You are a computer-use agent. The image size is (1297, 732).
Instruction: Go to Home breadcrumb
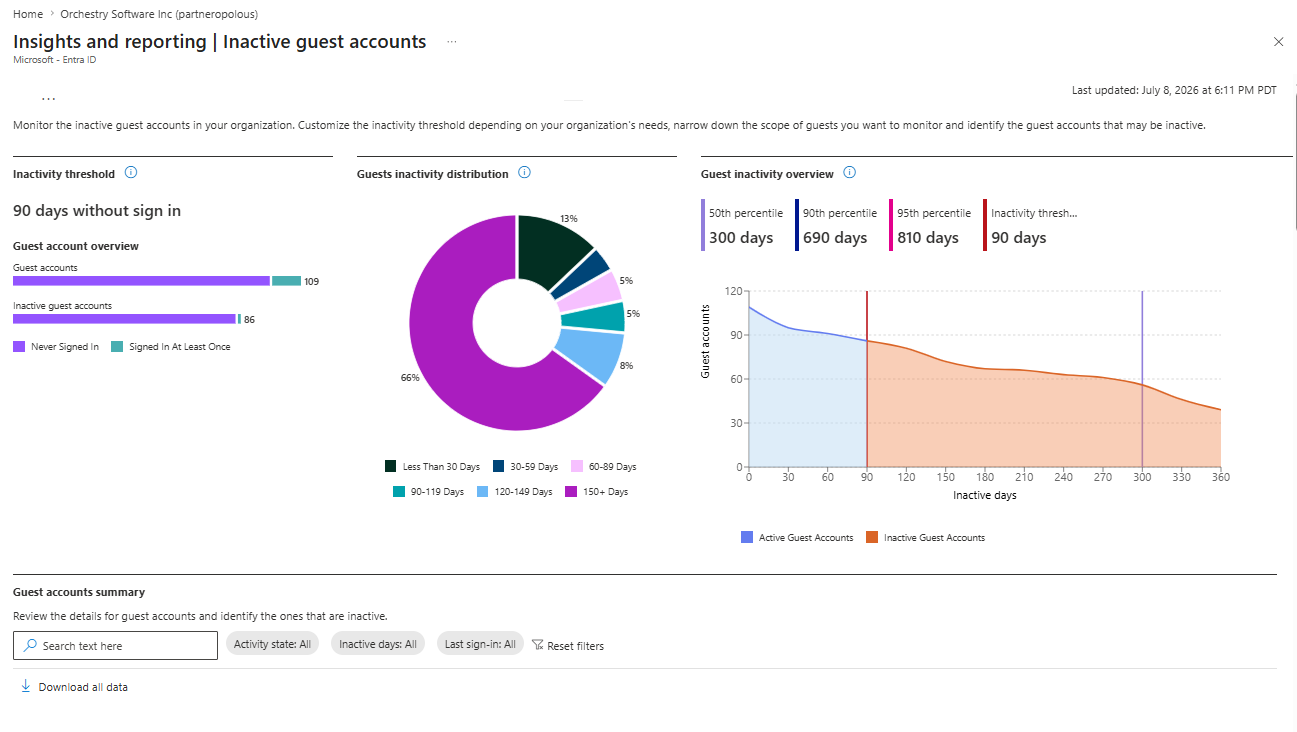[x=28, y=14]
